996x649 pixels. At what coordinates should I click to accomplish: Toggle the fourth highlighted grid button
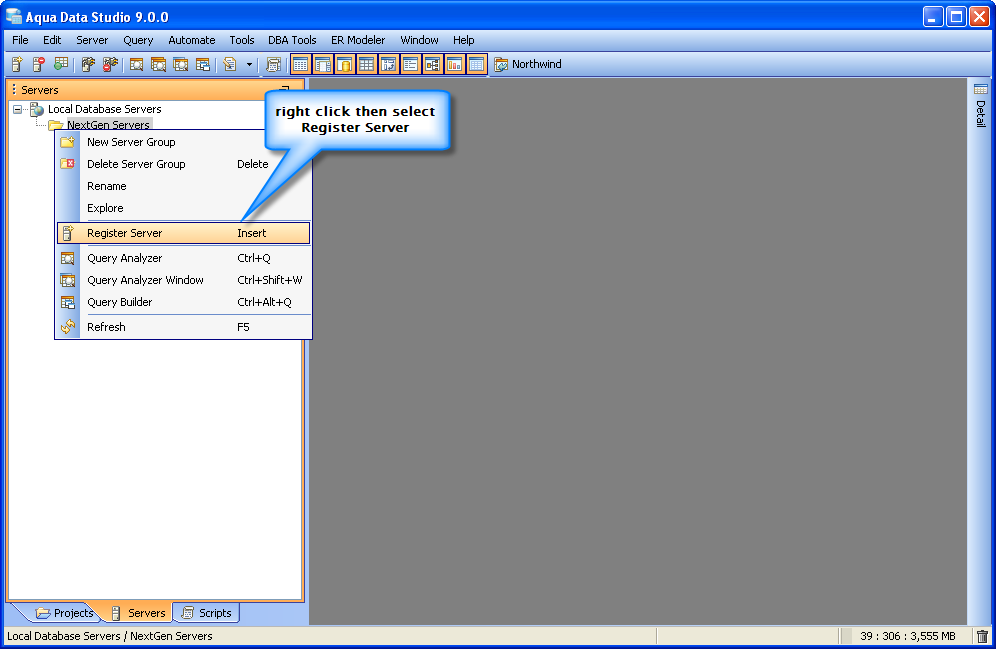point(367,64)
